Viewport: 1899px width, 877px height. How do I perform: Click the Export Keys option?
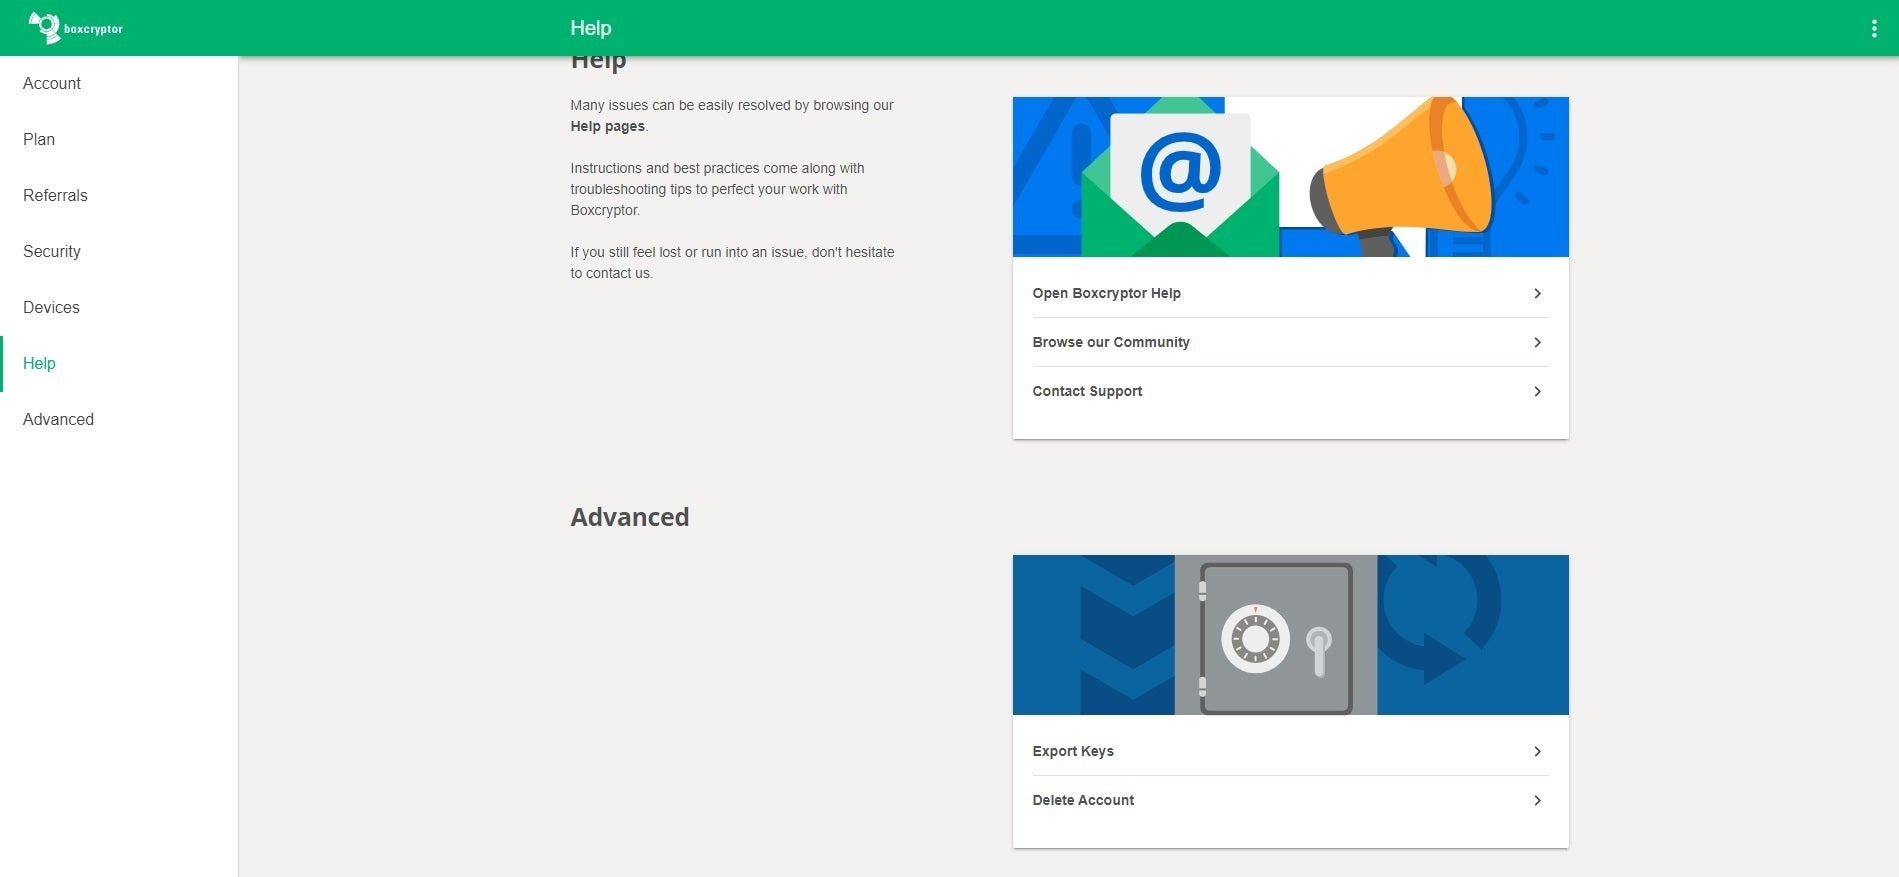click(1290, 751)
